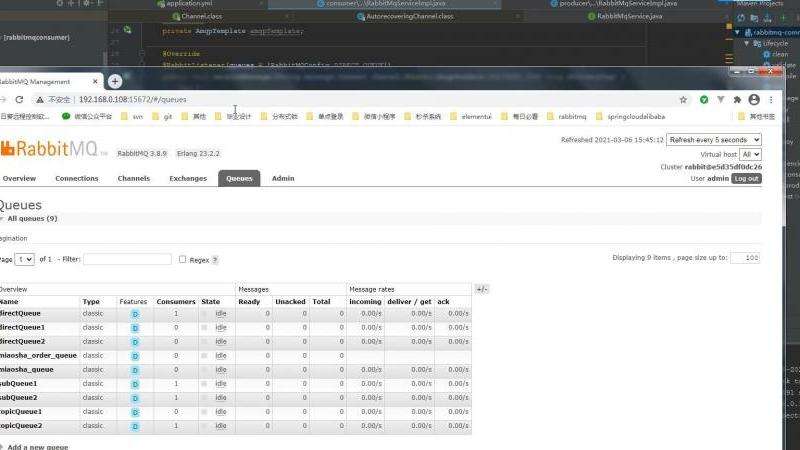This screenshot has height=450, width=800.
Task: Switch to AutorecoveringChannel.class tab in the IDE
Action: pos(410,16)
